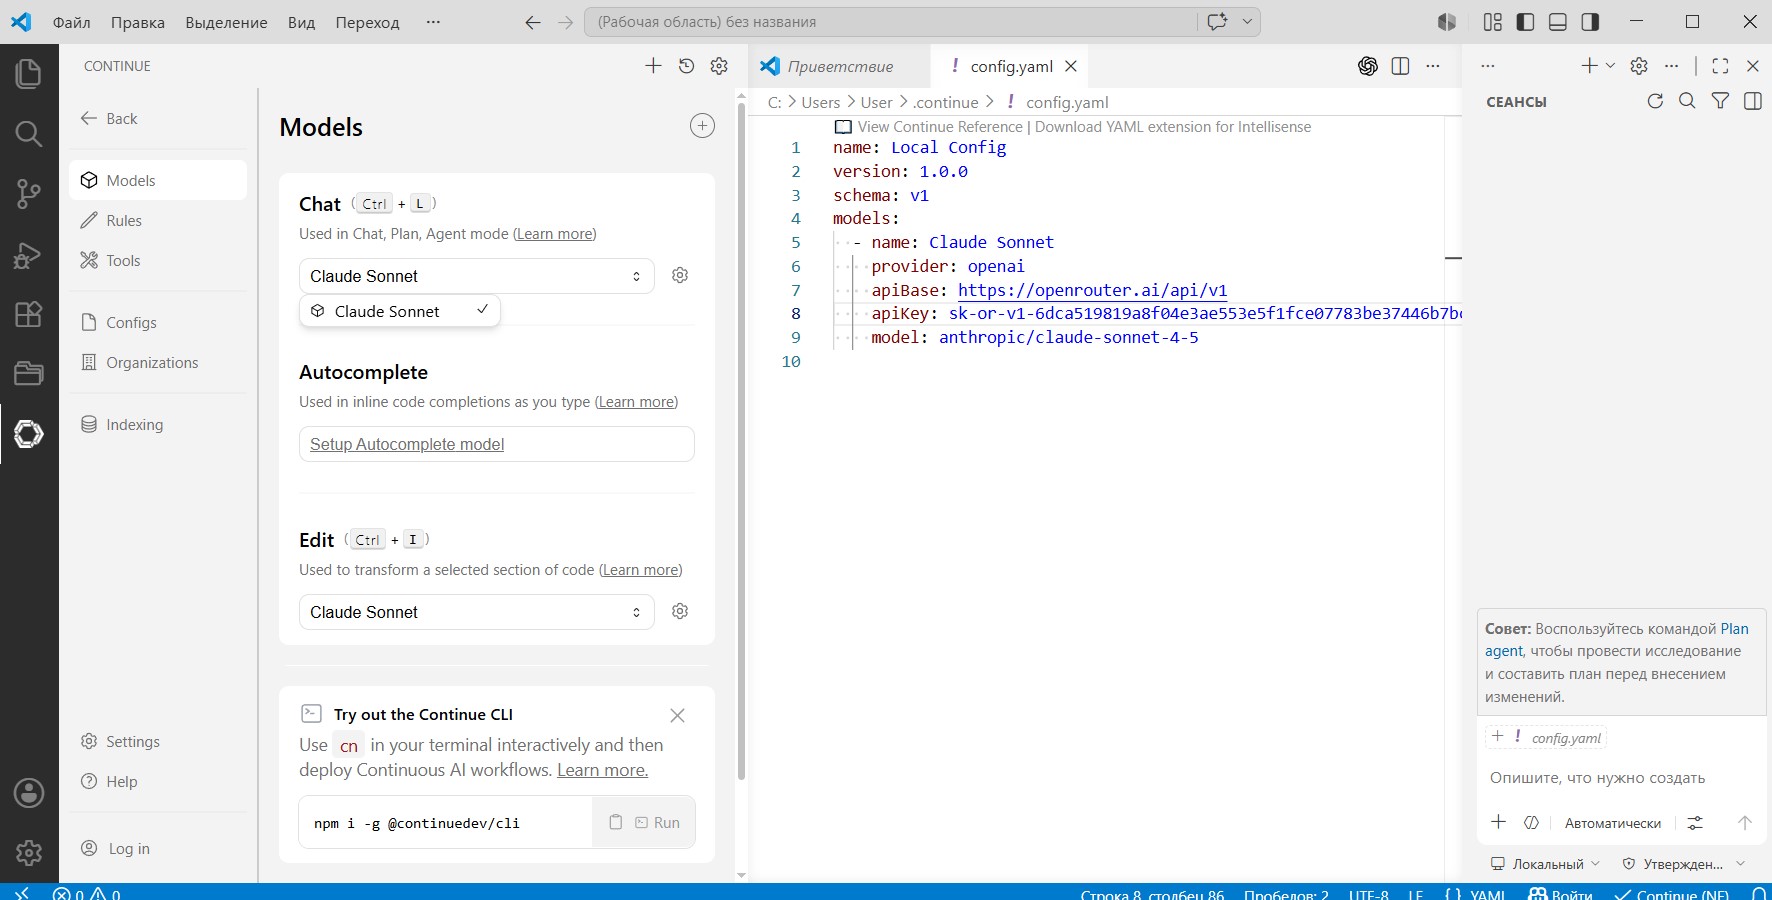The width and height of the screenshot is (1772, 900).
Task: Close the config.yaml tab
Action: 1071,66
